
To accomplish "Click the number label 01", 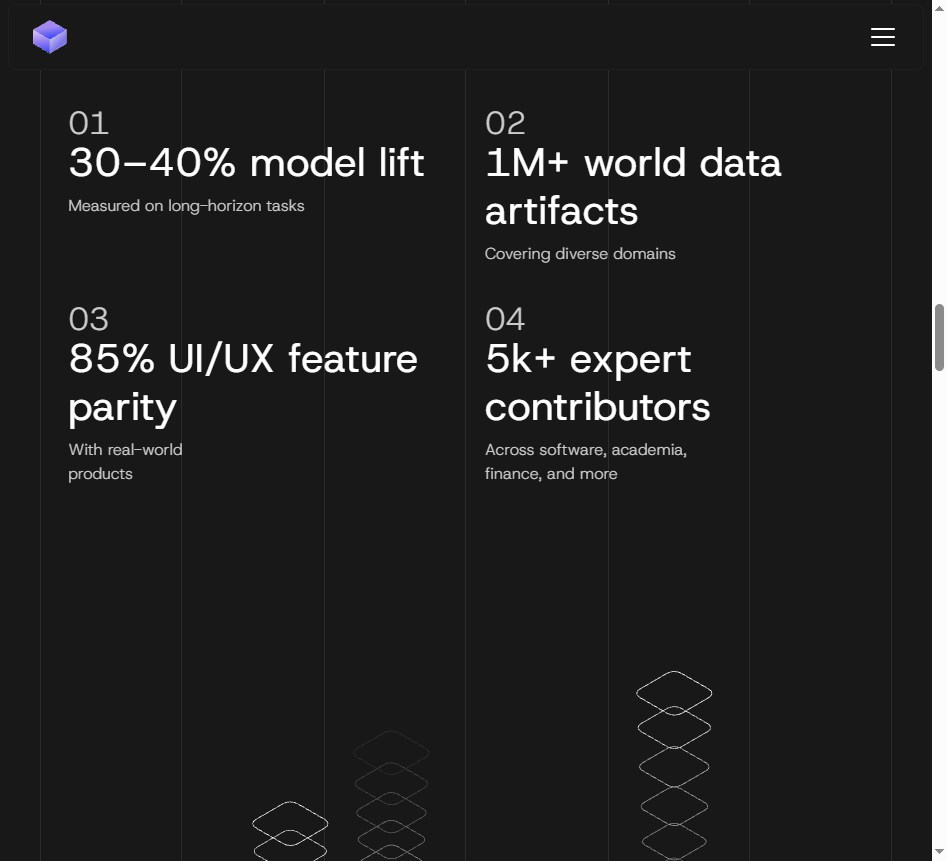I will (x=88, y=123).
